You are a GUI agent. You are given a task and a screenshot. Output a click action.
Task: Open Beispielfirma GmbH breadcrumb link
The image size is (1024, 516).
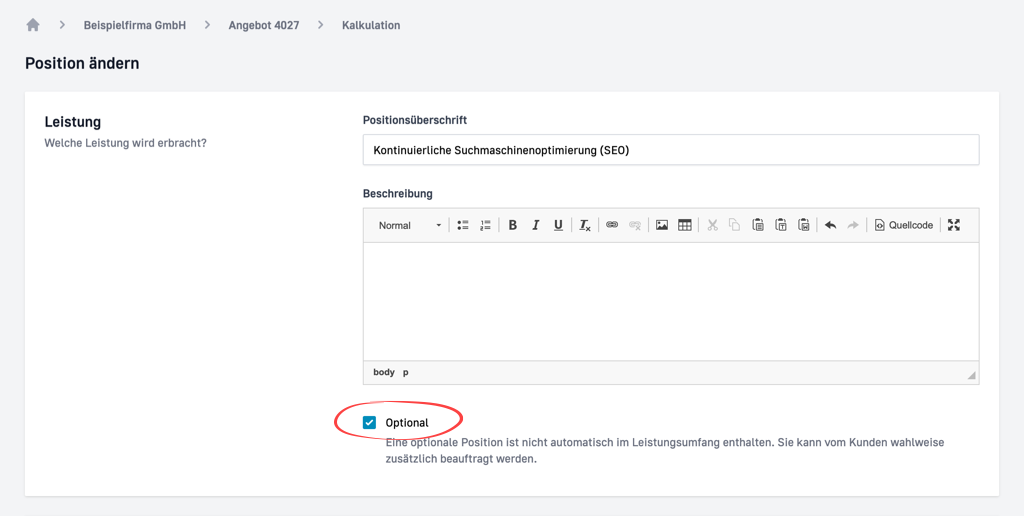pyautogui.click(x=135, y=25)
